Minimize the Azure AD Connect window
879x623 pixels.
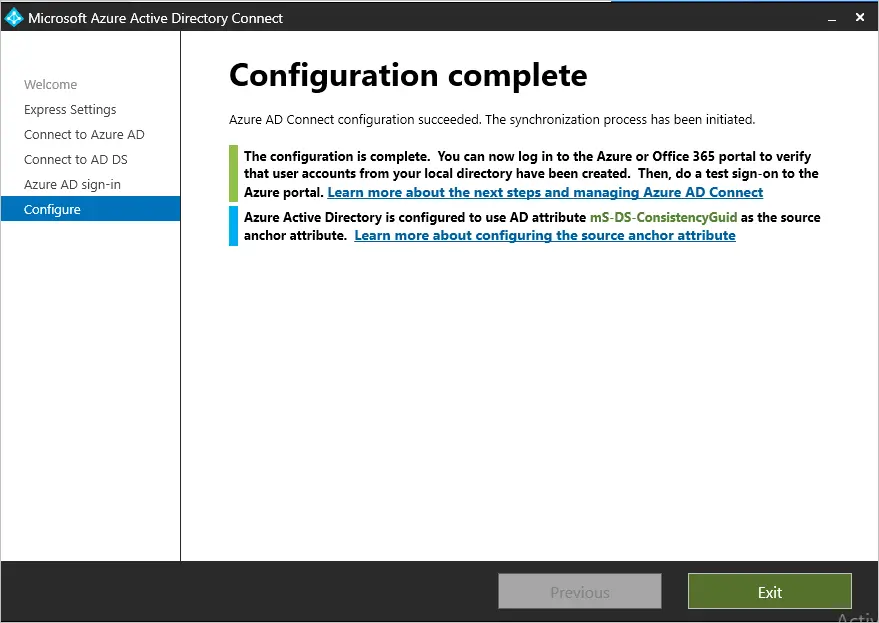[832, 19]
